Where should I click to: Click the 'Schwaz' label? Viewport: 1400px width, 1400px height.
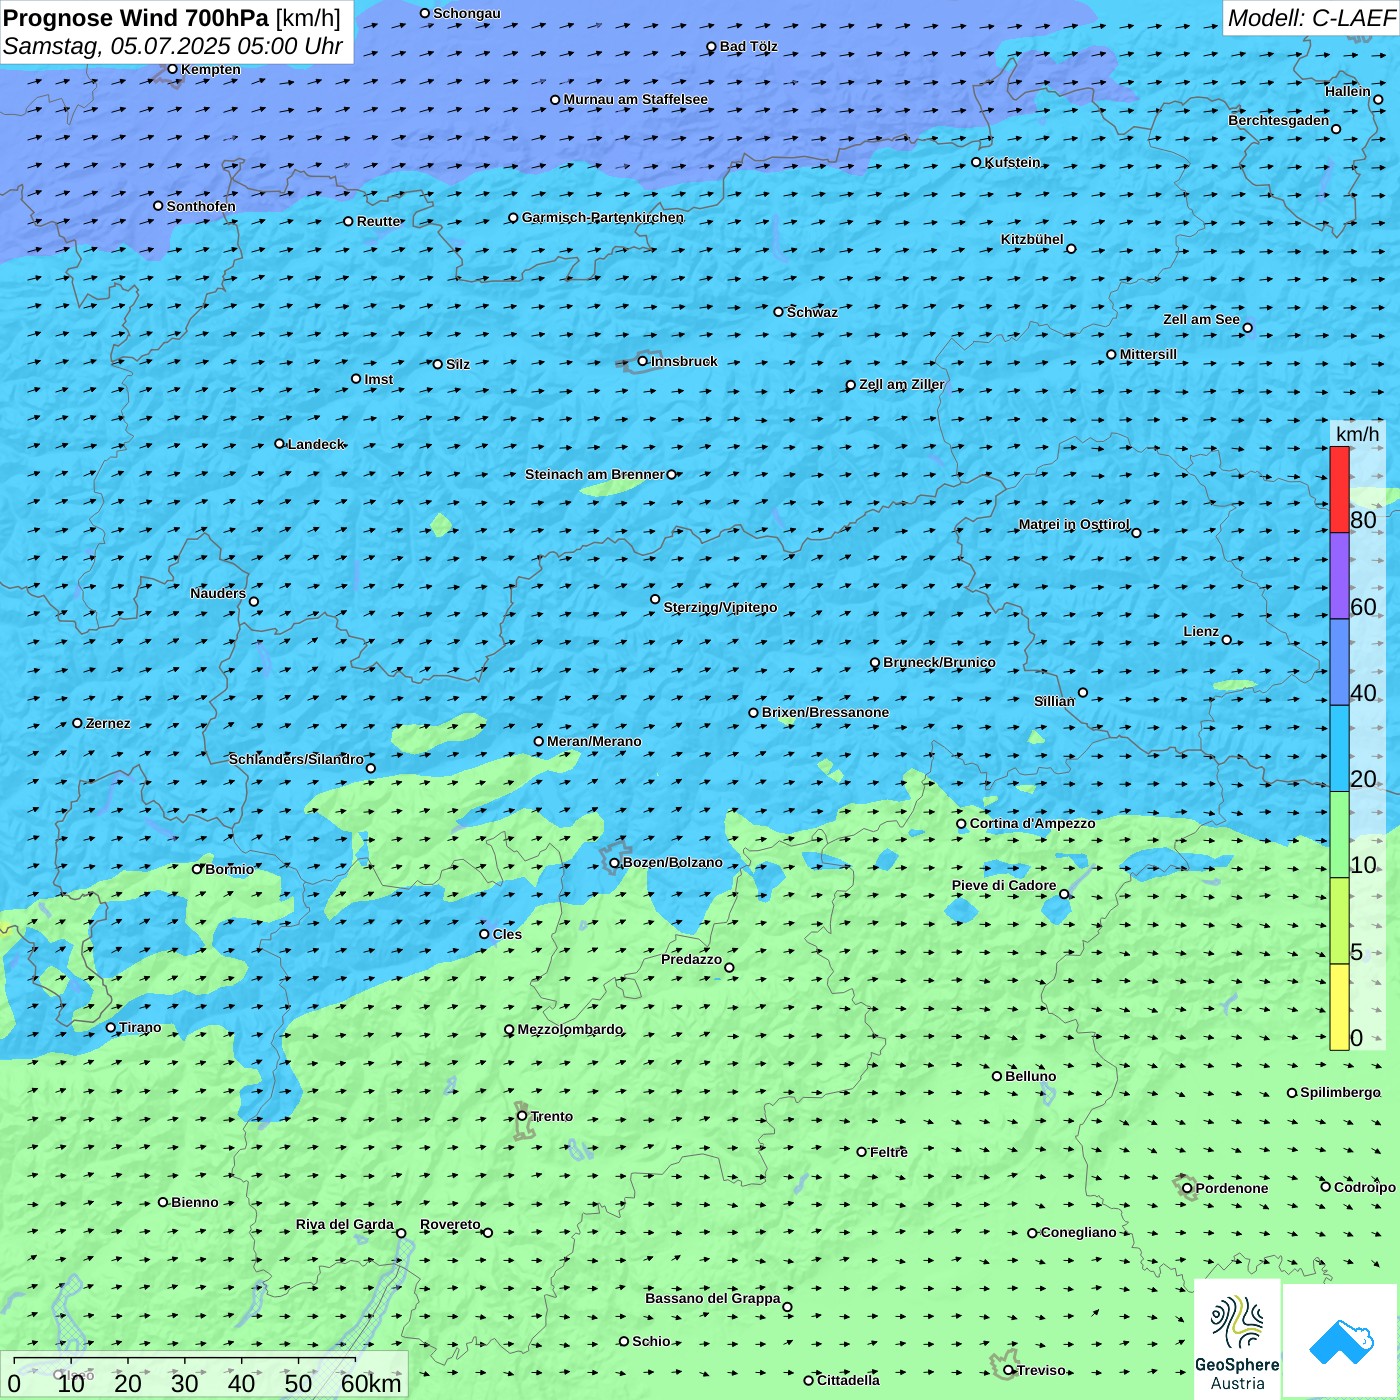pos(812,312)
